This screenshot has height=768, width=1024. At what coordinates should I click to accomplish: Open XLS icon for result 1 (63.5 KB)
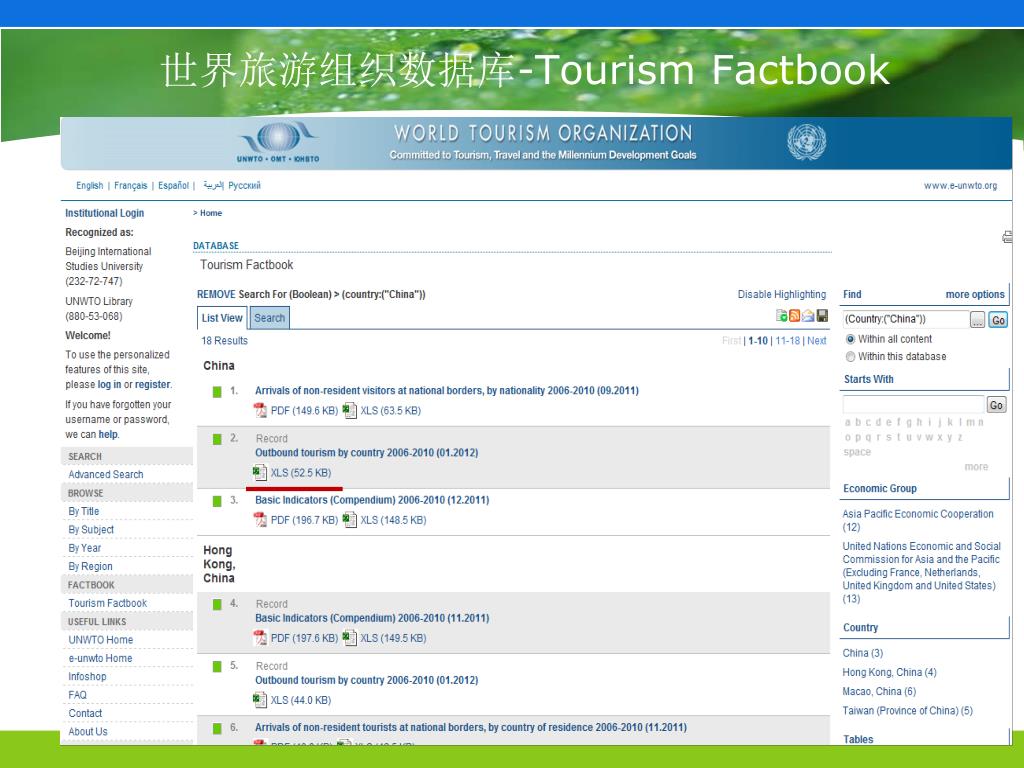[x=349, y=410]
